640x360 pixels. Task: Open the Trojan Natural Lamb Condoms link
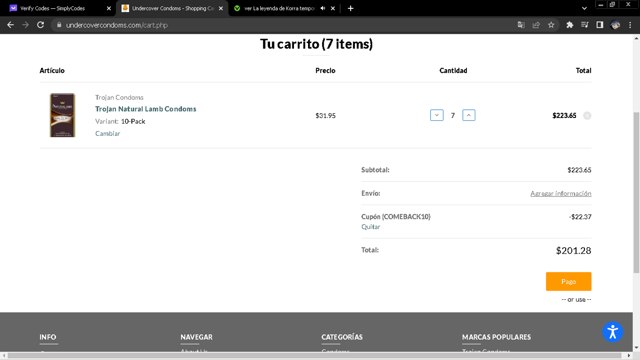pos(146,109)
